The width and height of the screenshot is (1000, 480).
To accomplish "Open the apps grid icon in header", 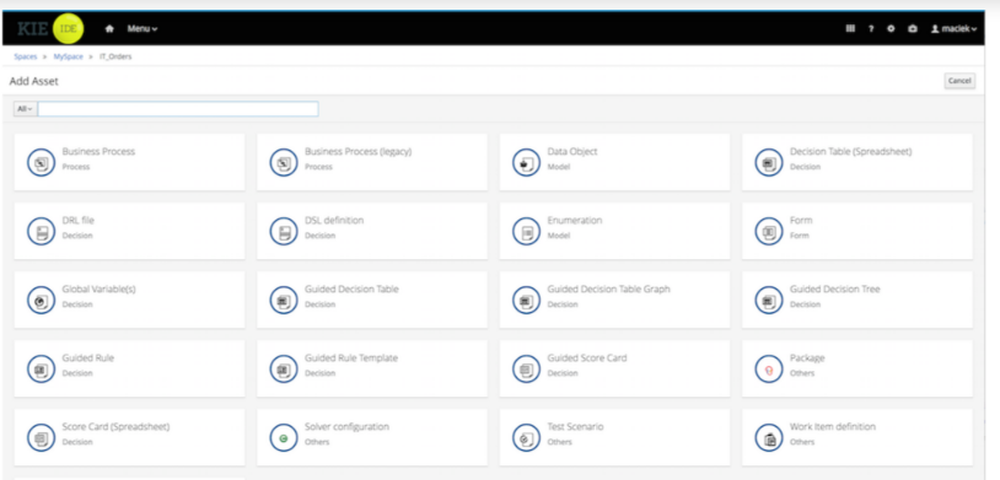I will 849,29.
